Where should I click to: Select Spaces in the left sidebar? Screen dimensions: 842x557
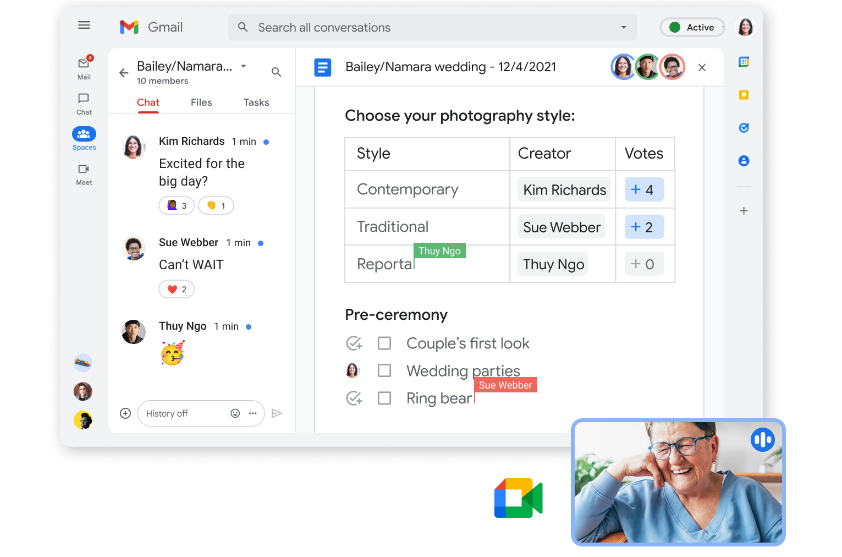[84, 139]
